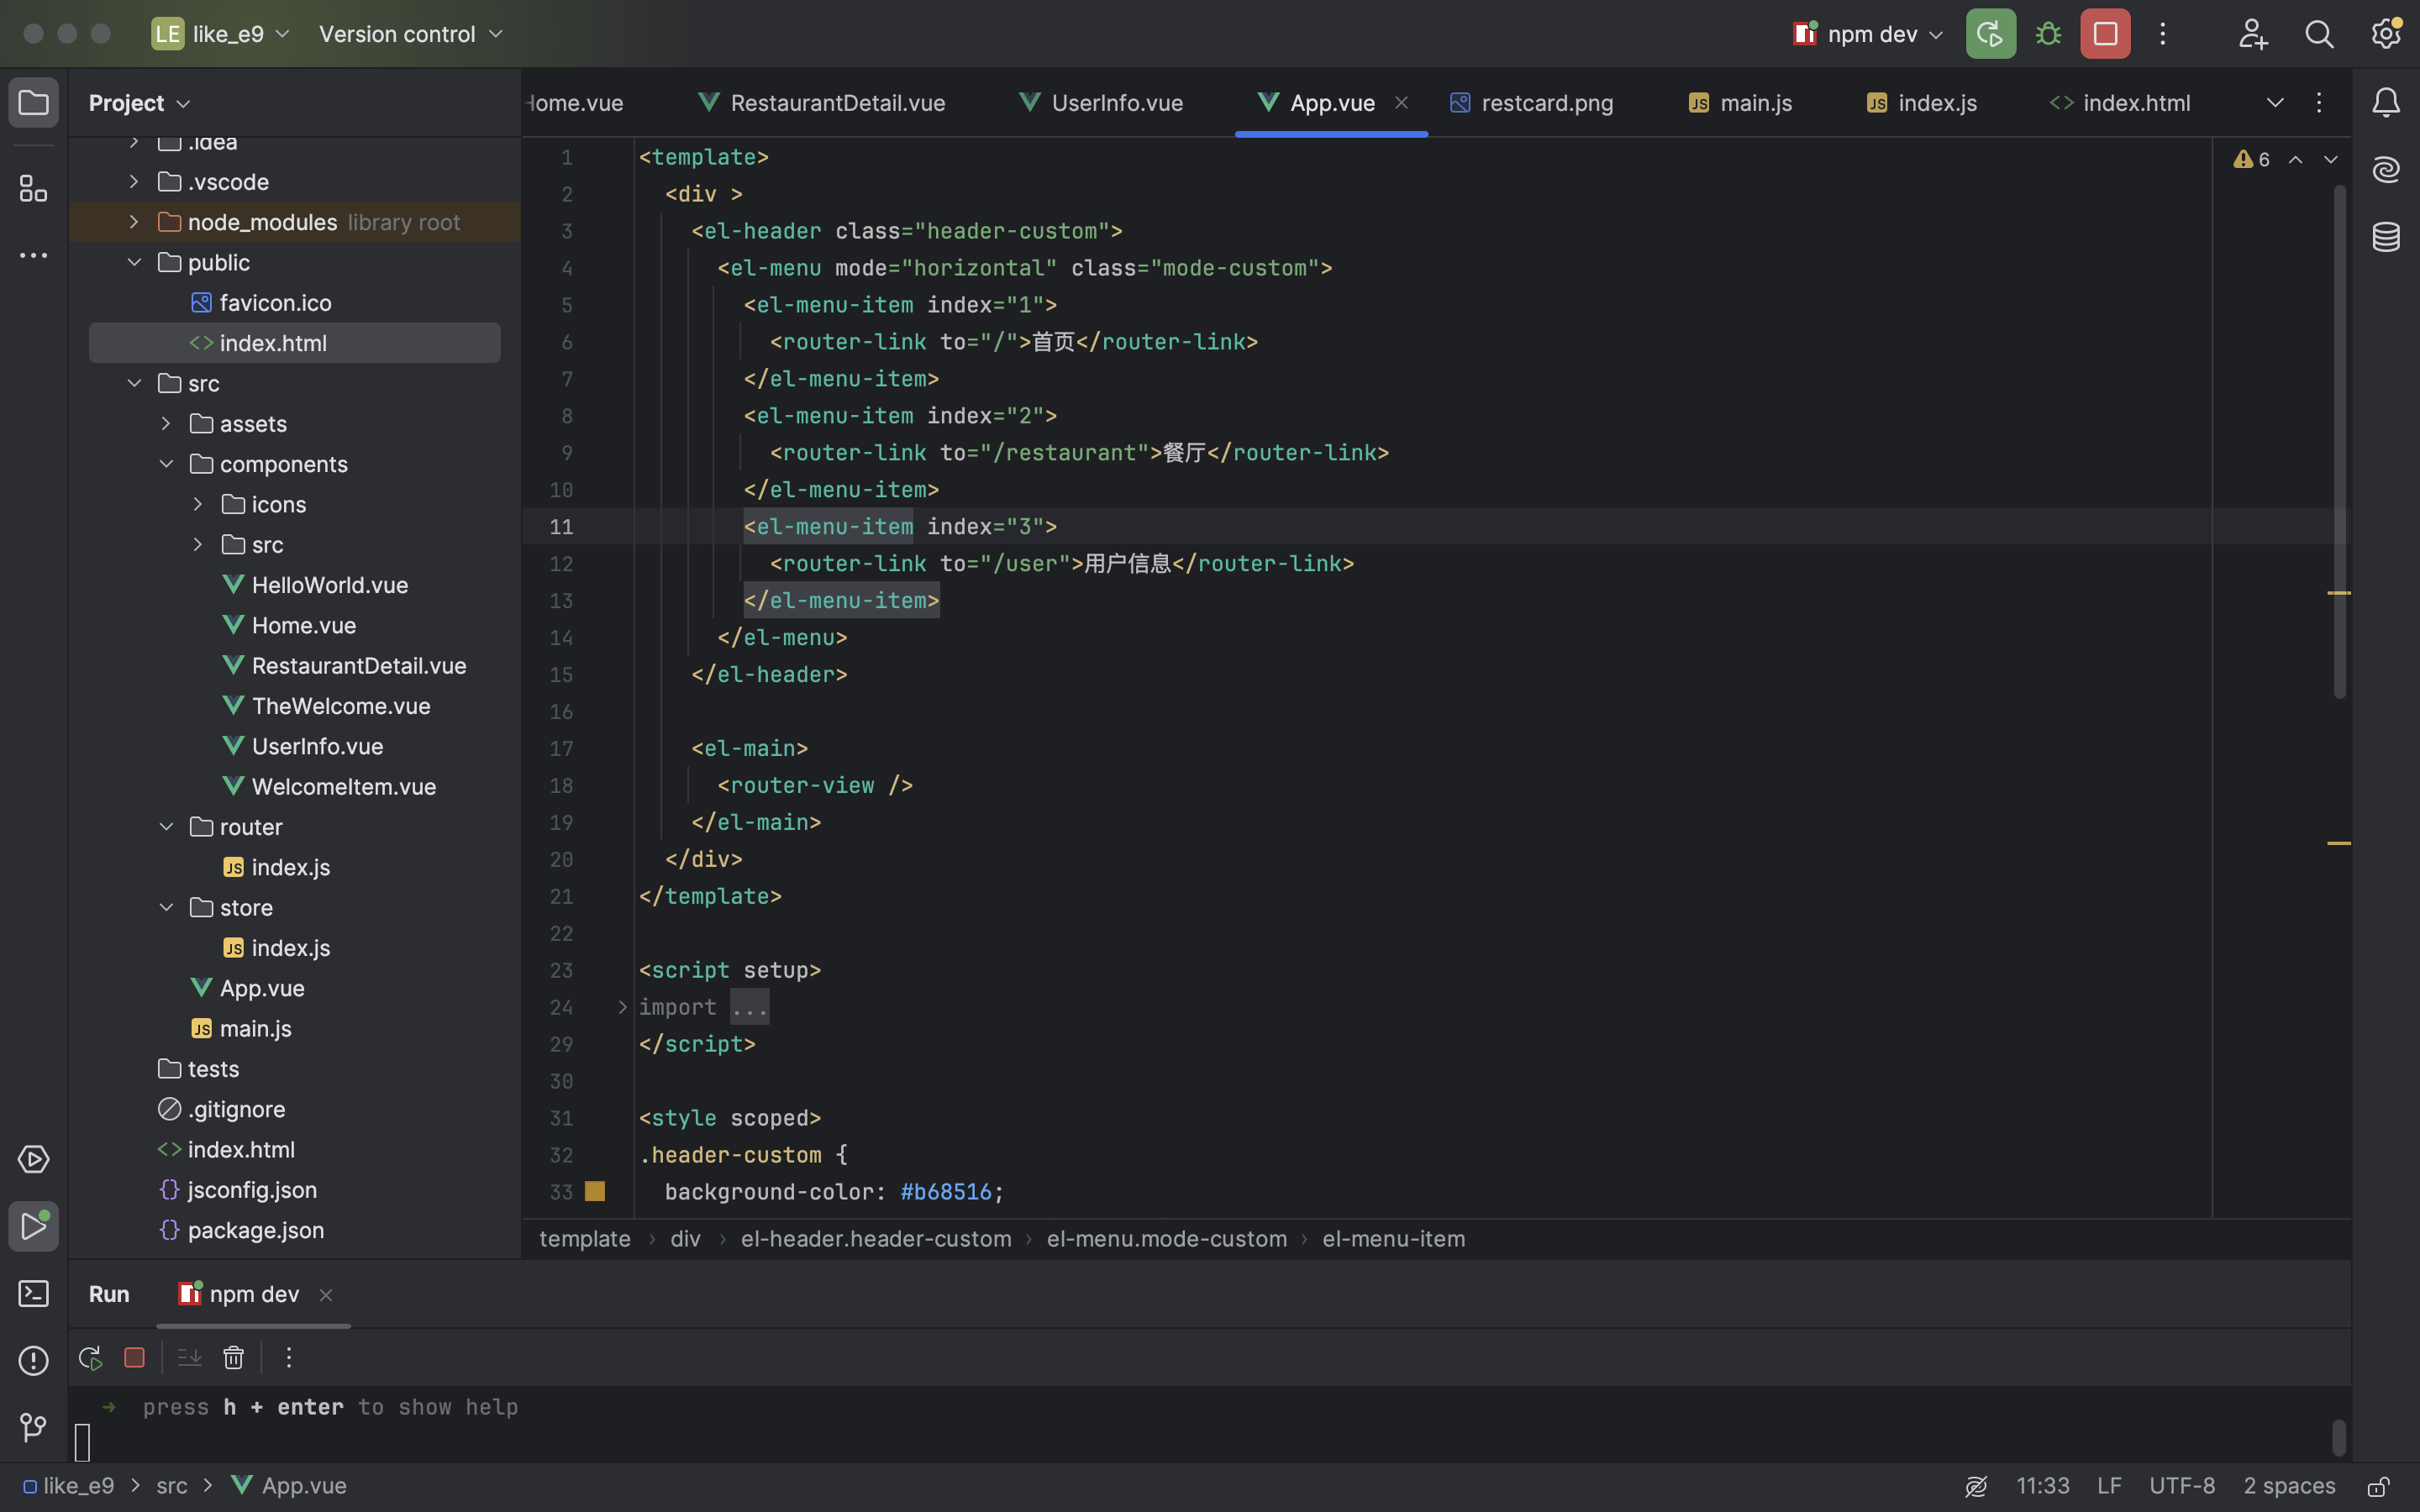Viewport: 2420px width, 1512px height.
Task: Switch to UserInfo.vue editor tab
Action: [1101, 103]
